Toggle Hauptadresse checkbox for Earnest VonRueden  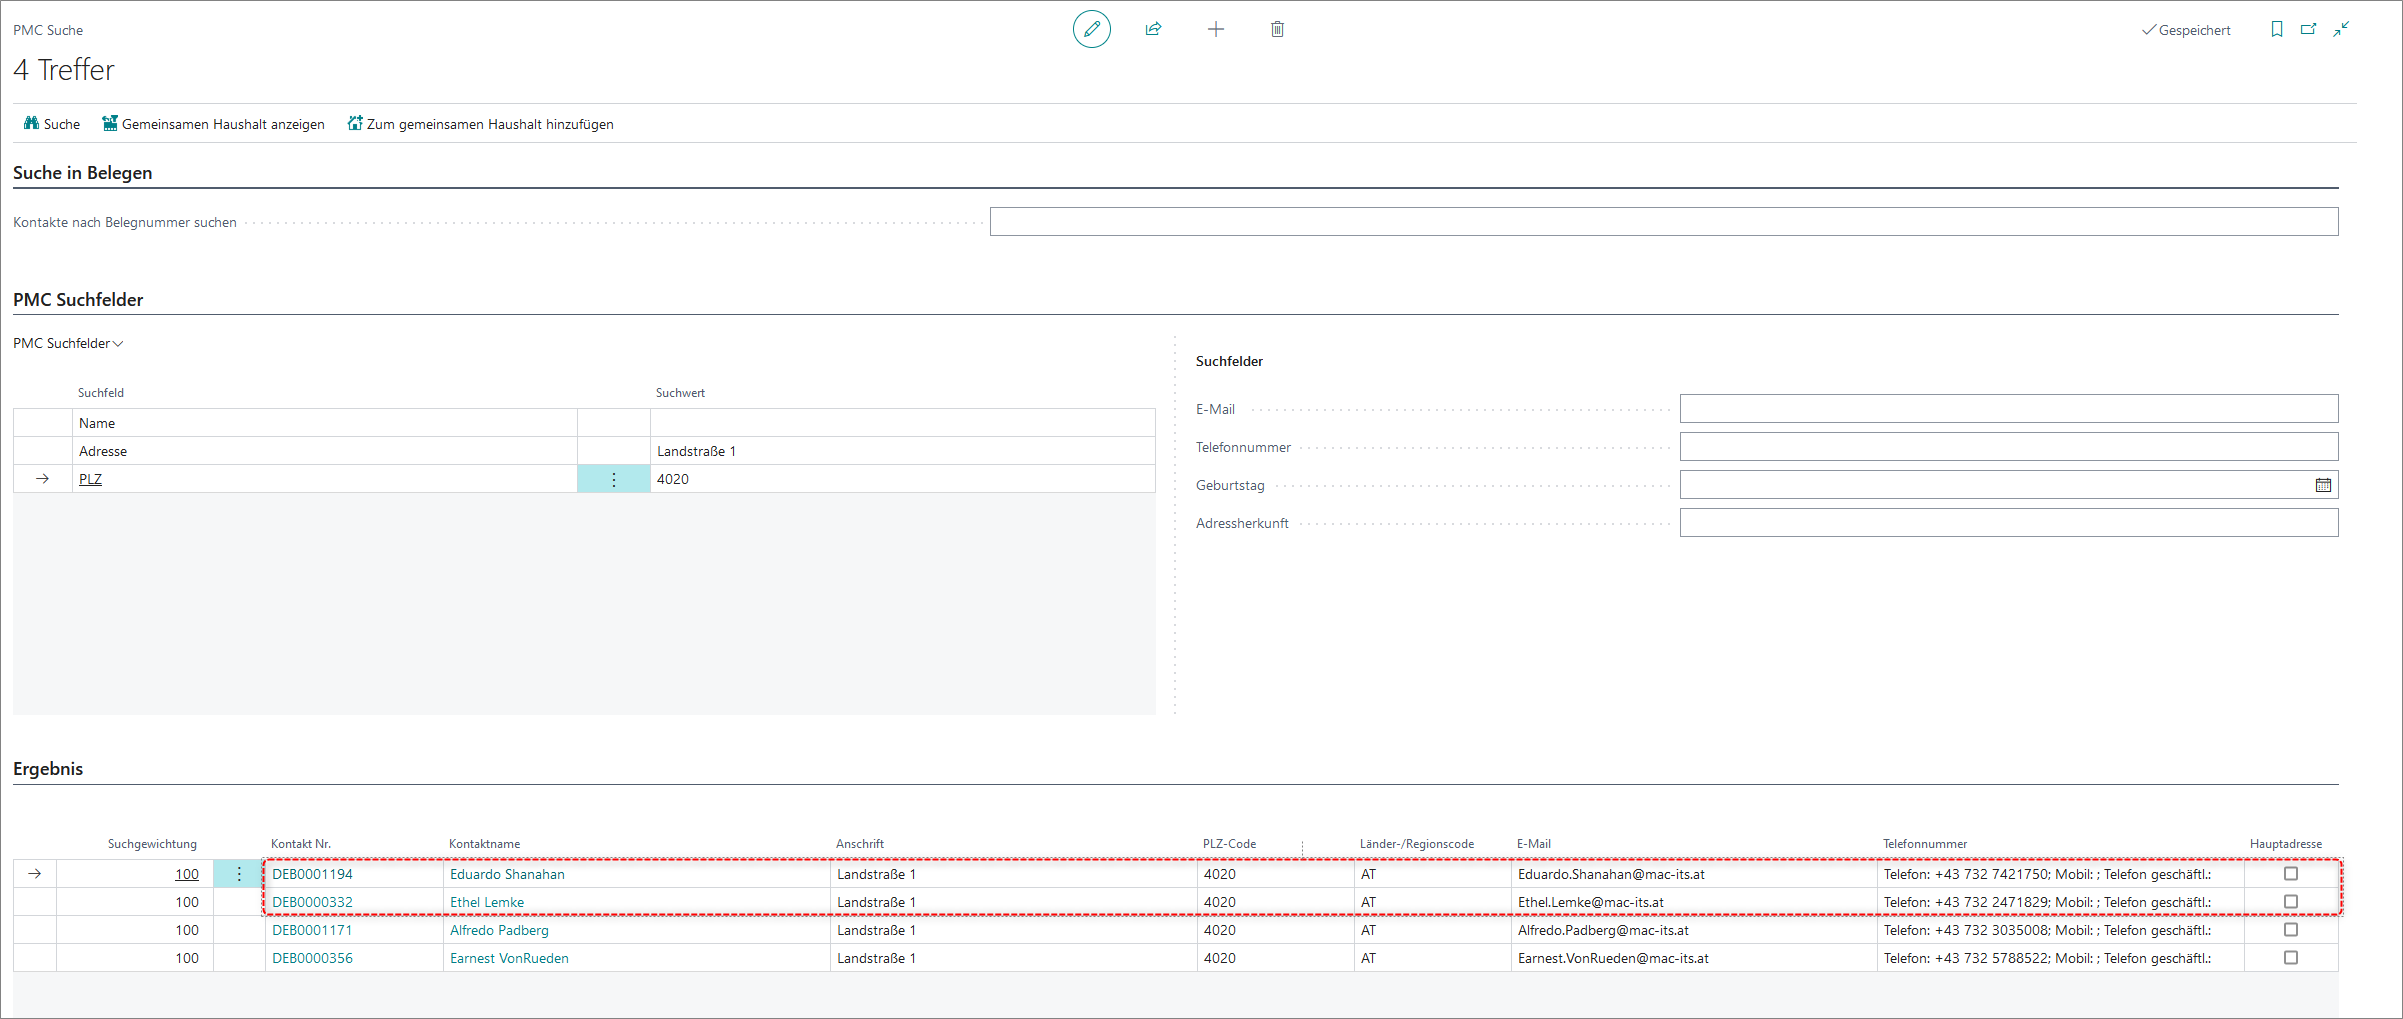coord(2290,958)
